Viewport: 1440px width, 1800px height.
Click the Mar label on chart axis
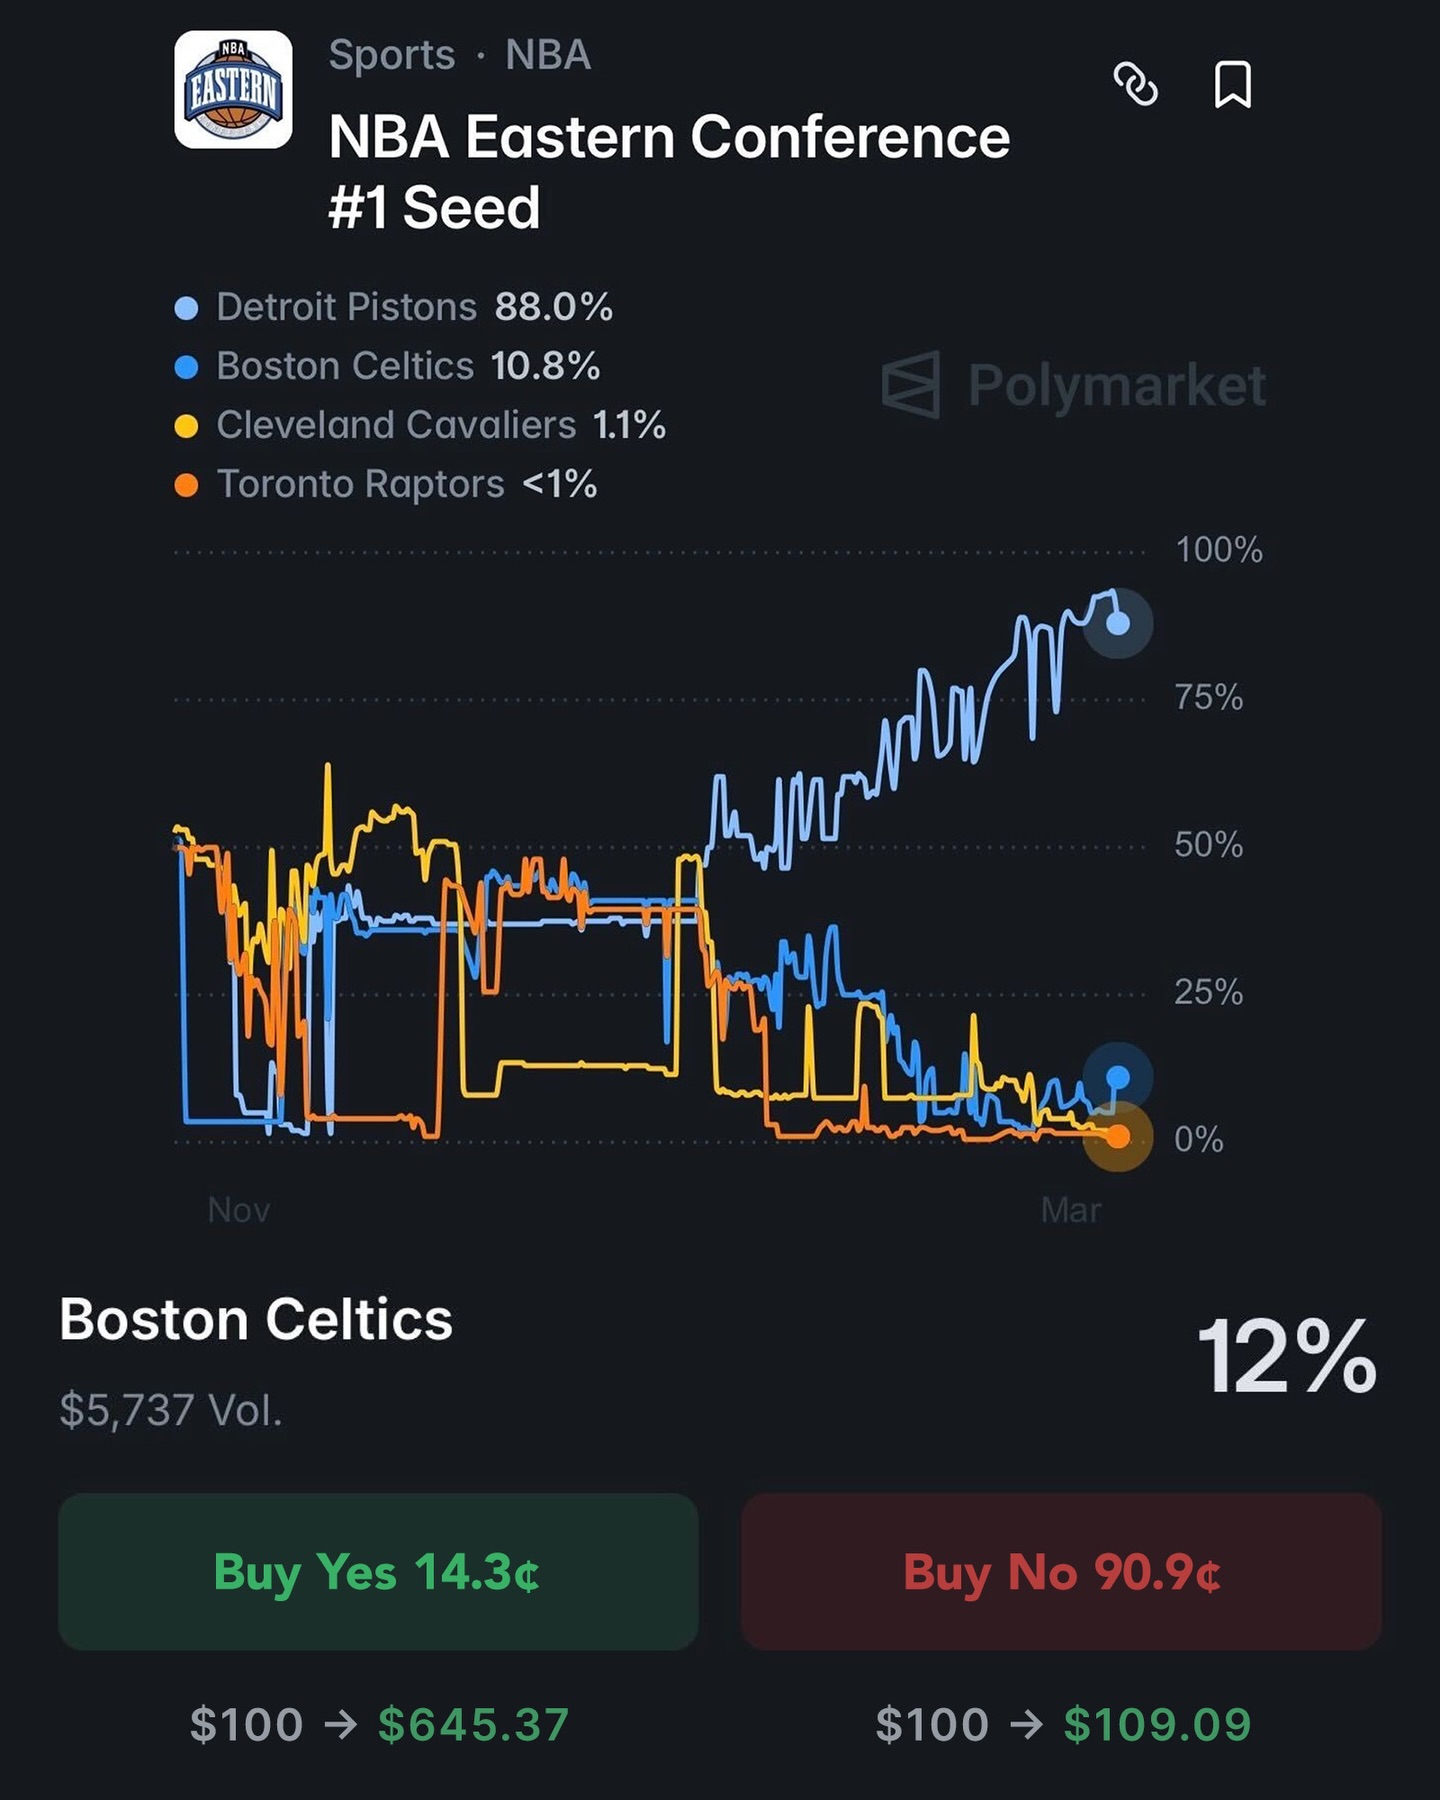(x=1070, y=1210)
